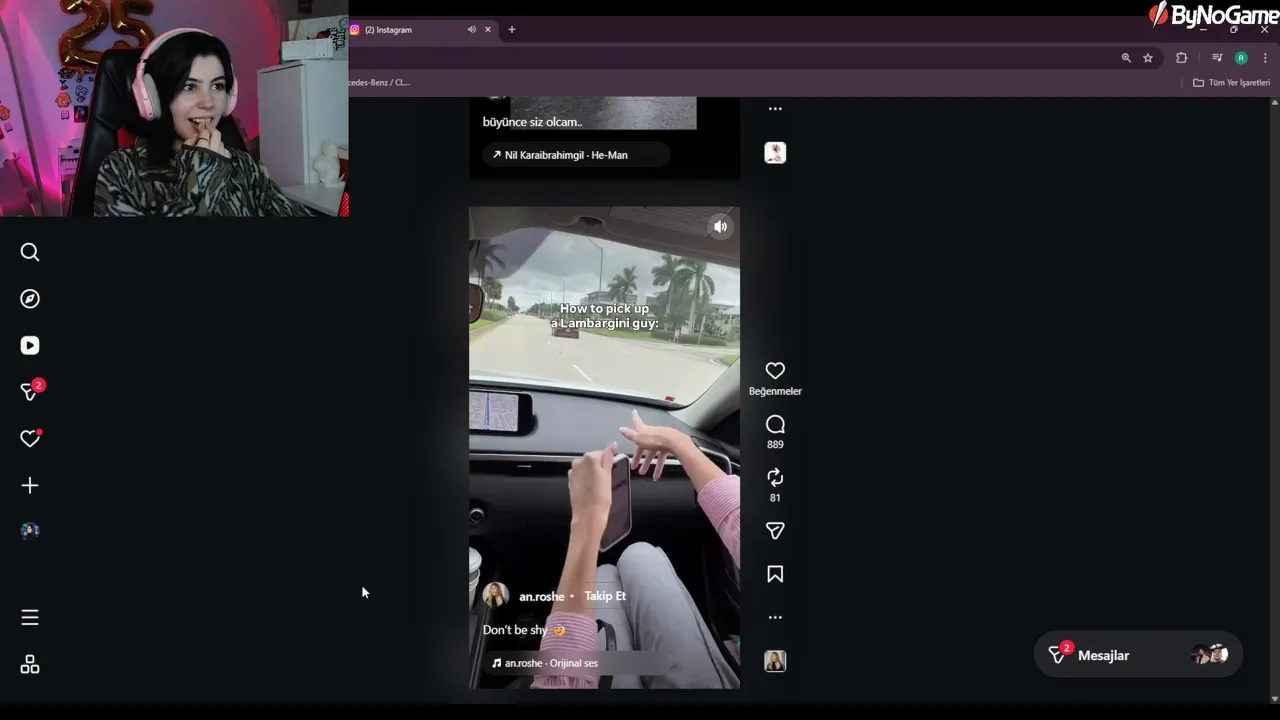Open comments on the reel with 889

pyautogui.click(x=775, y=425)
